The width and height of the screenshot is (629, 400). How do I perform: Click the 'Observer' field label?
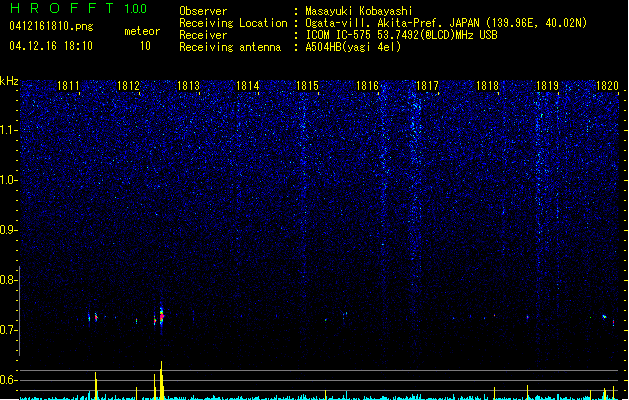pos(203,11)
